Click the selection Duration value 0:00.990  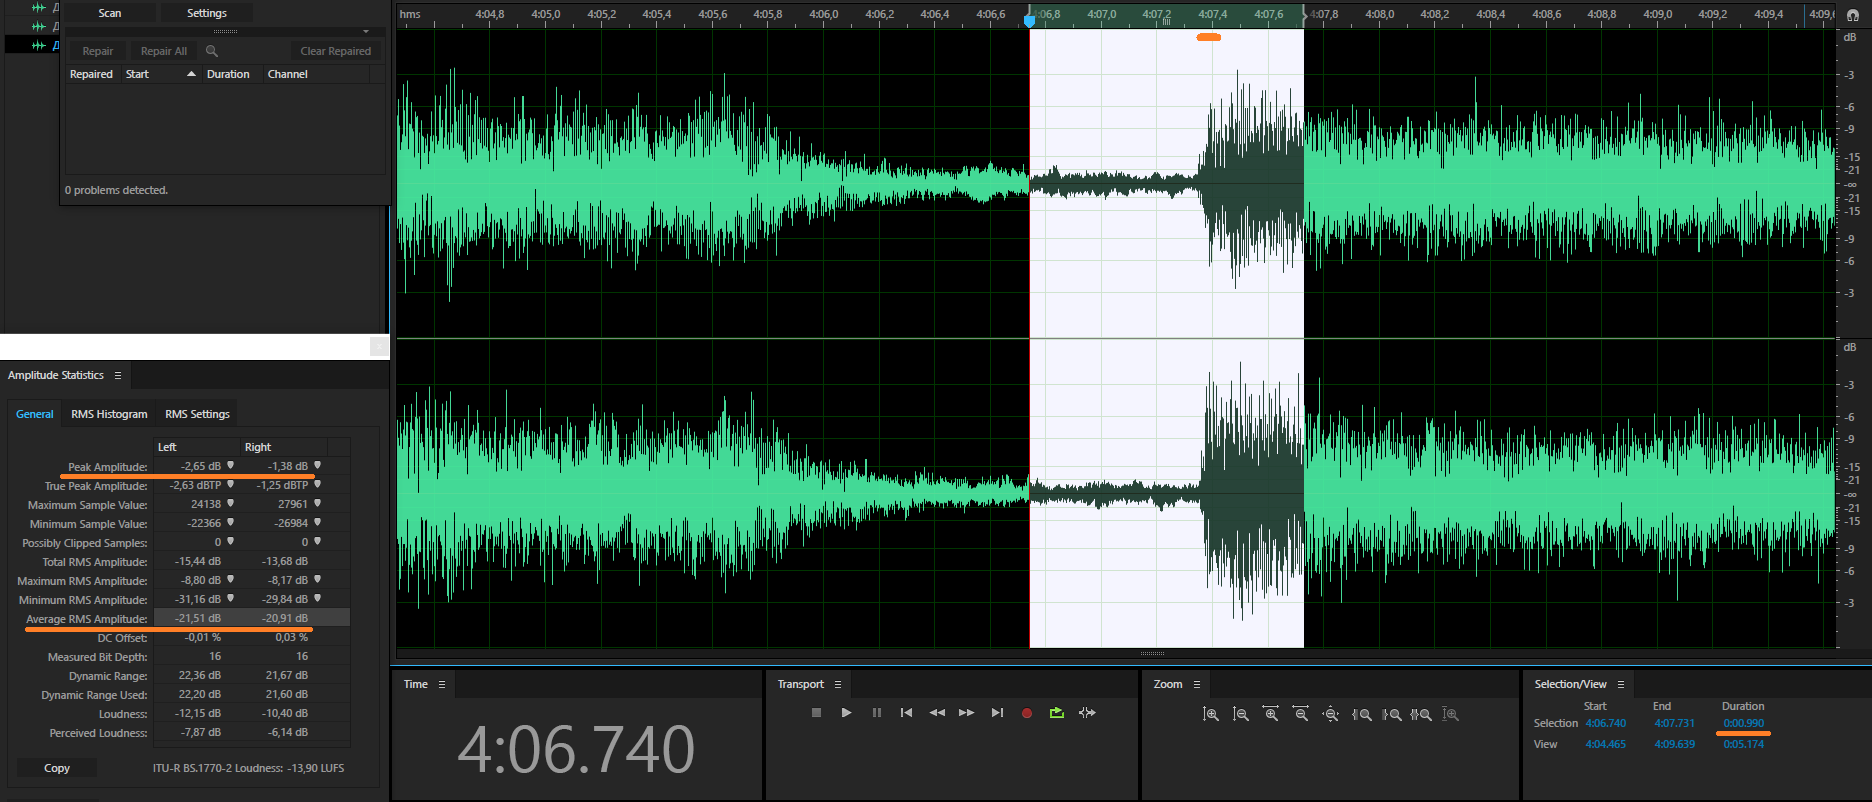pyautogui.click(x=1743, y=723)
